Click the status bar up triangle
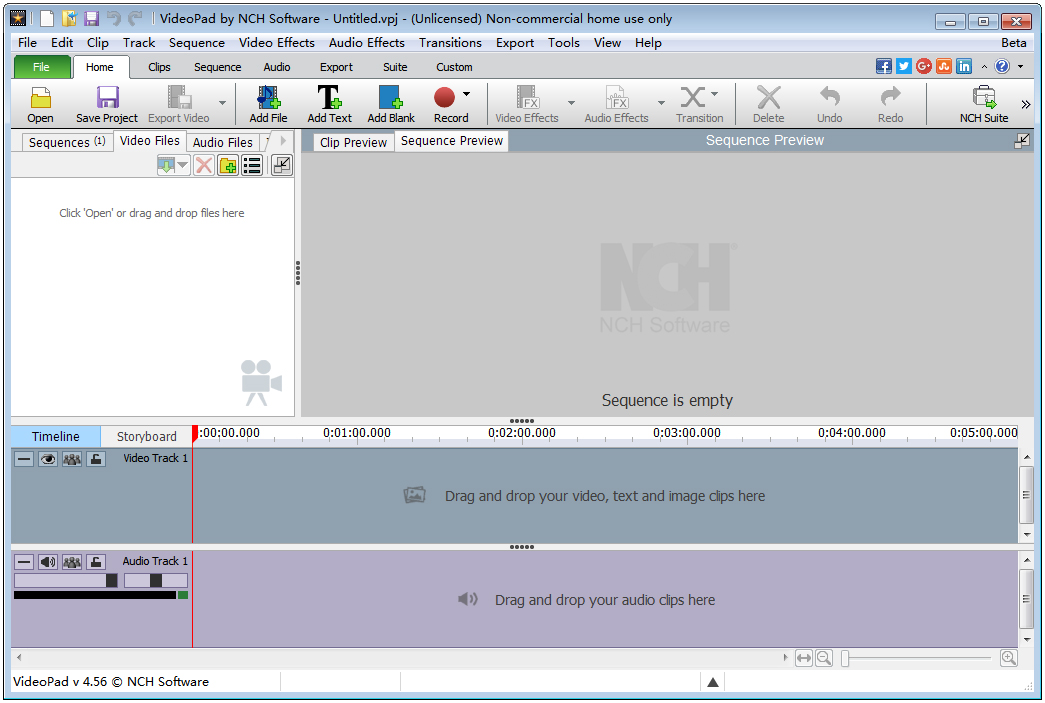 point(712,682)
